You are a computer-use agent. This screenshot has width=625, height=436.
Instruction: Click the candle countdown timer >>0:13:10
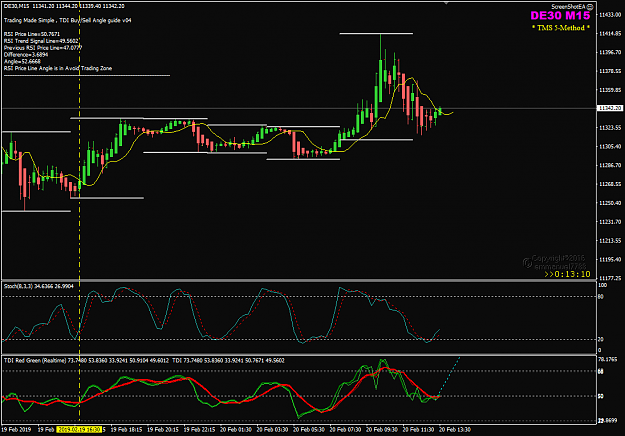(x=567, y=274)
